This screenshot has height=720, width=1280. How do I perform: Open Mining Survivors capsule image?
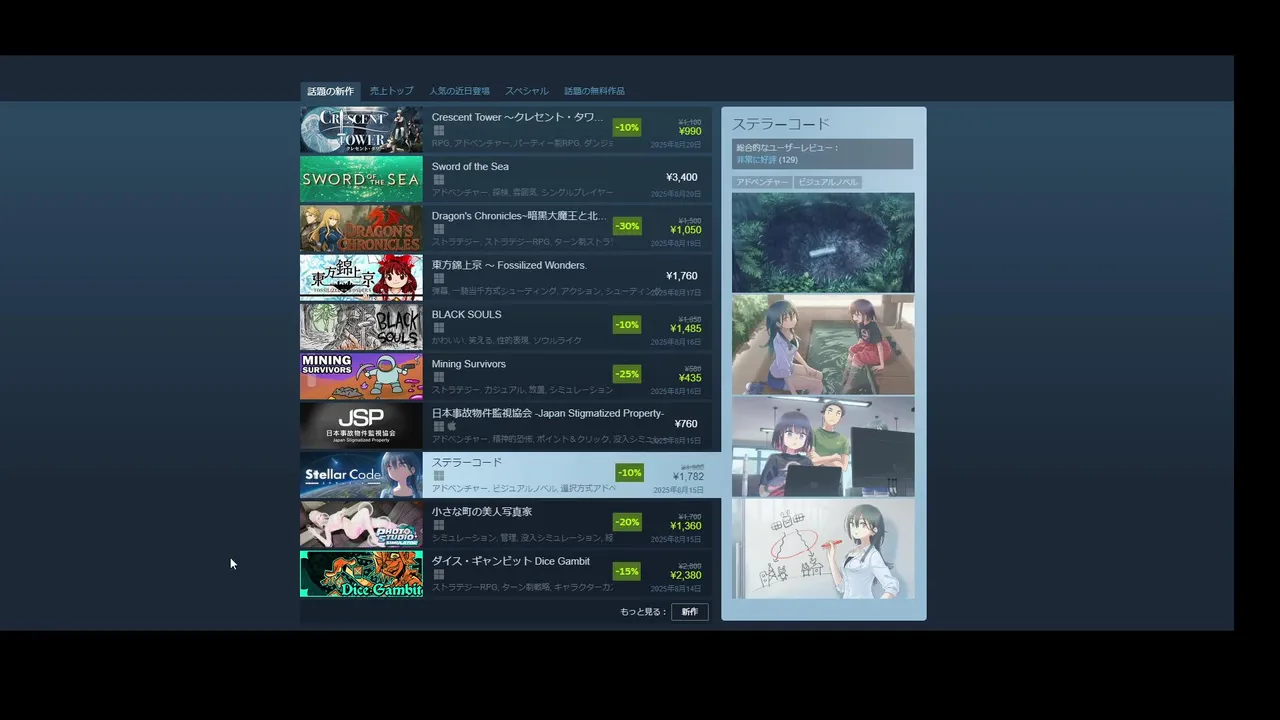[x=361, y=376]
